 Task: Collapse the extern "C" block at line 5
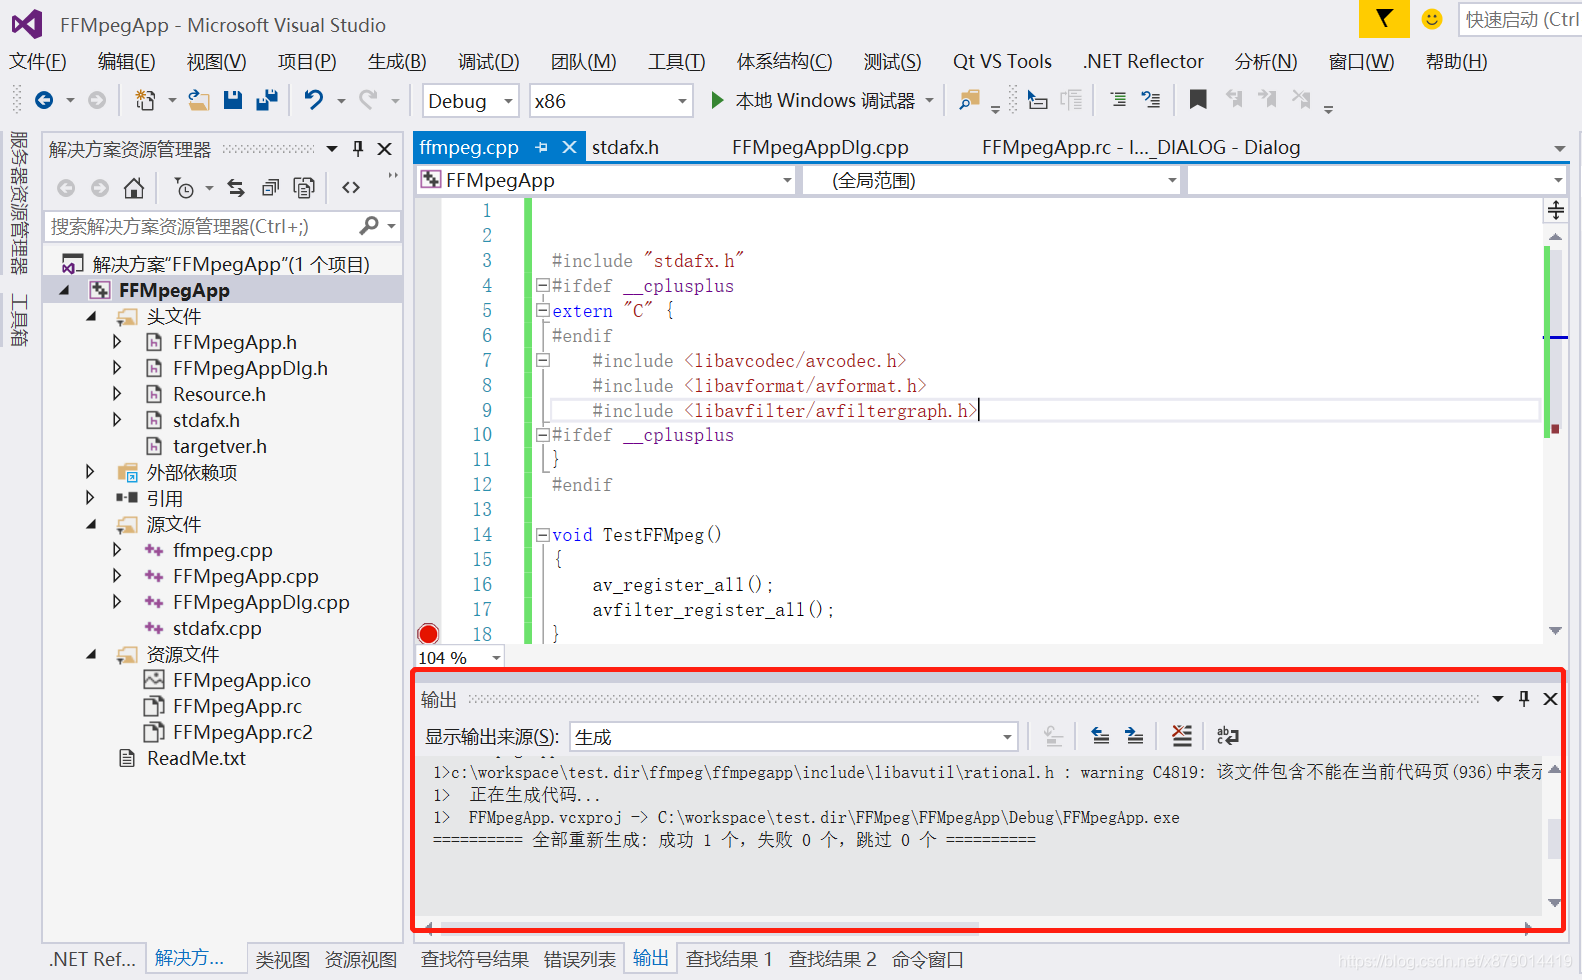coord(542,310)
